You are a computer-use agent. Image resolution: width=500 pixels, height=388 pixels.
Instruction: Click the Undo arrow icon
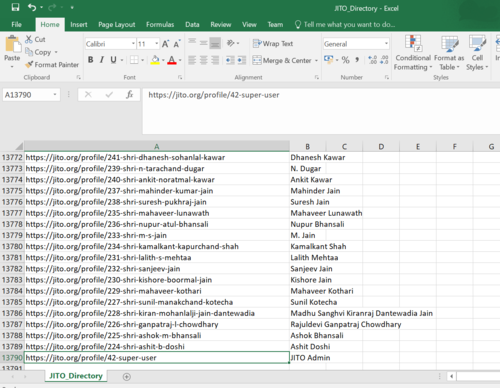coord(32,7)
